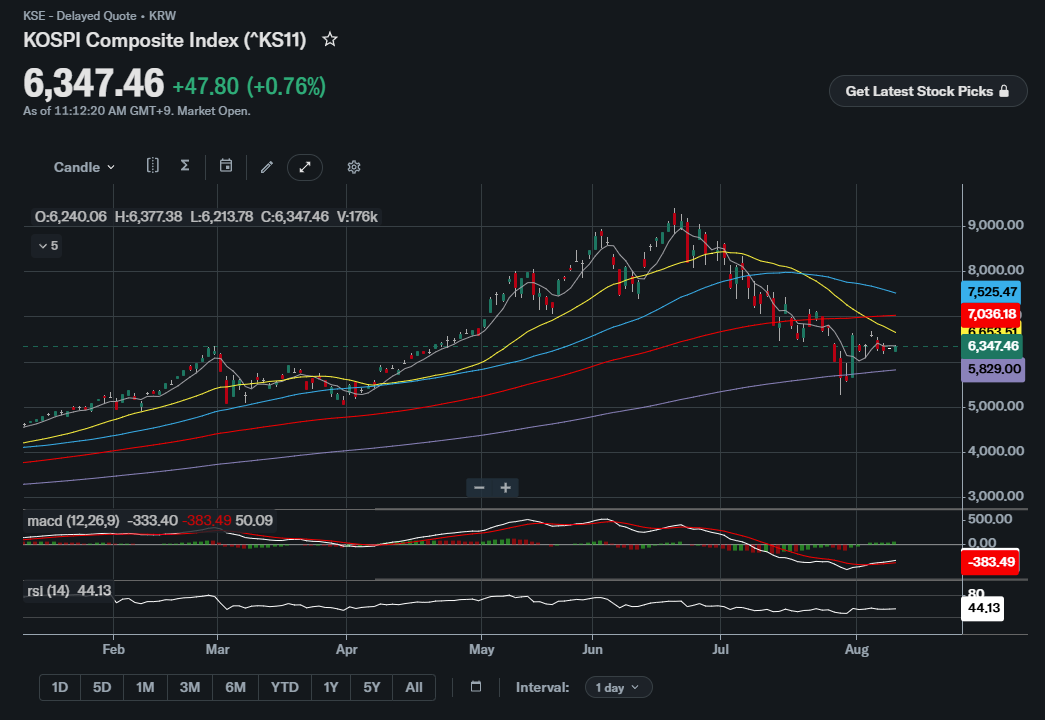
Task: Click the O:6,240.06 open value
Action: [x=71, y=217]
